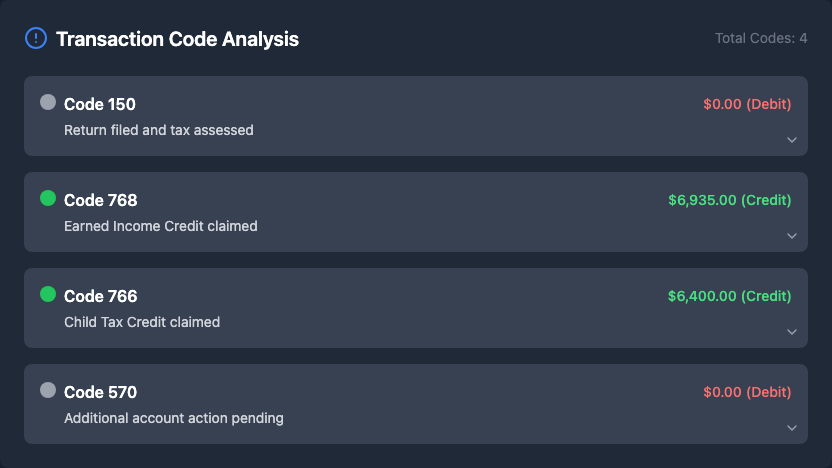Click the Transaction Code Analysis heading
Viewport: 832px width, 468px height.
click(177, 39)
